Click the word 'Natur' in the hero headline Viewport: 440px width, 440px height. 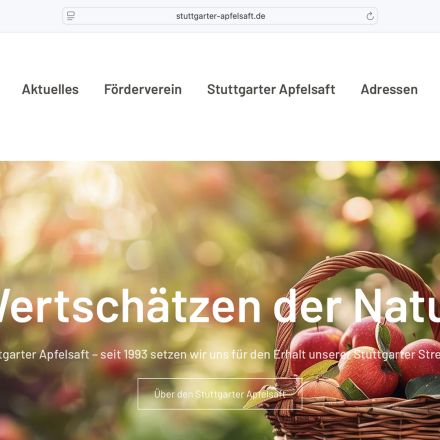point(397,306)
